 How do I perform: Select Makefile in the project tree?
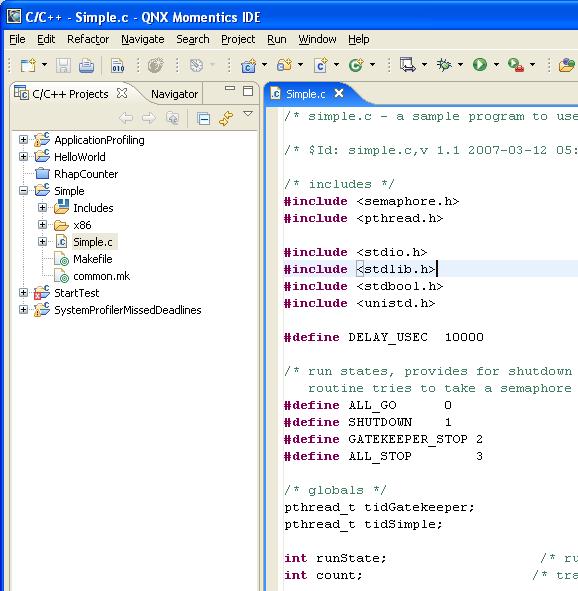point(93,259)
